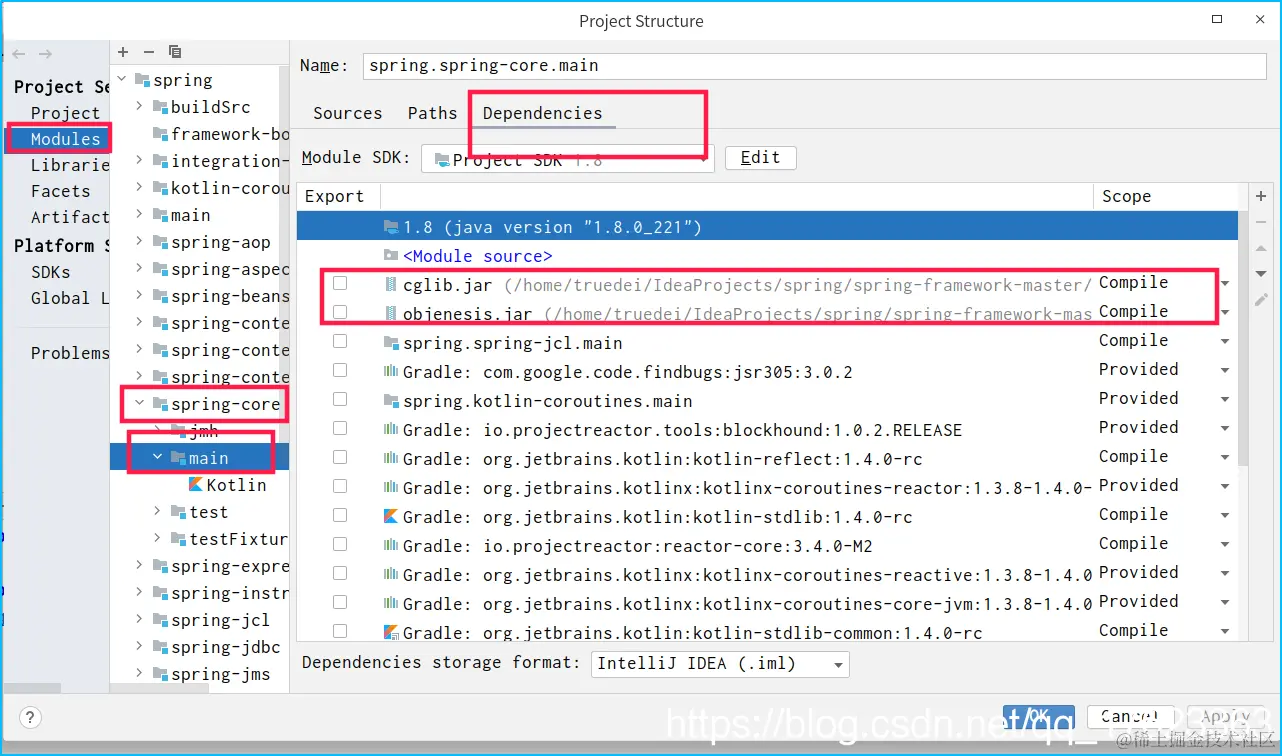
Task: Click the buildSrc folder icon
Action: [160, 107]
